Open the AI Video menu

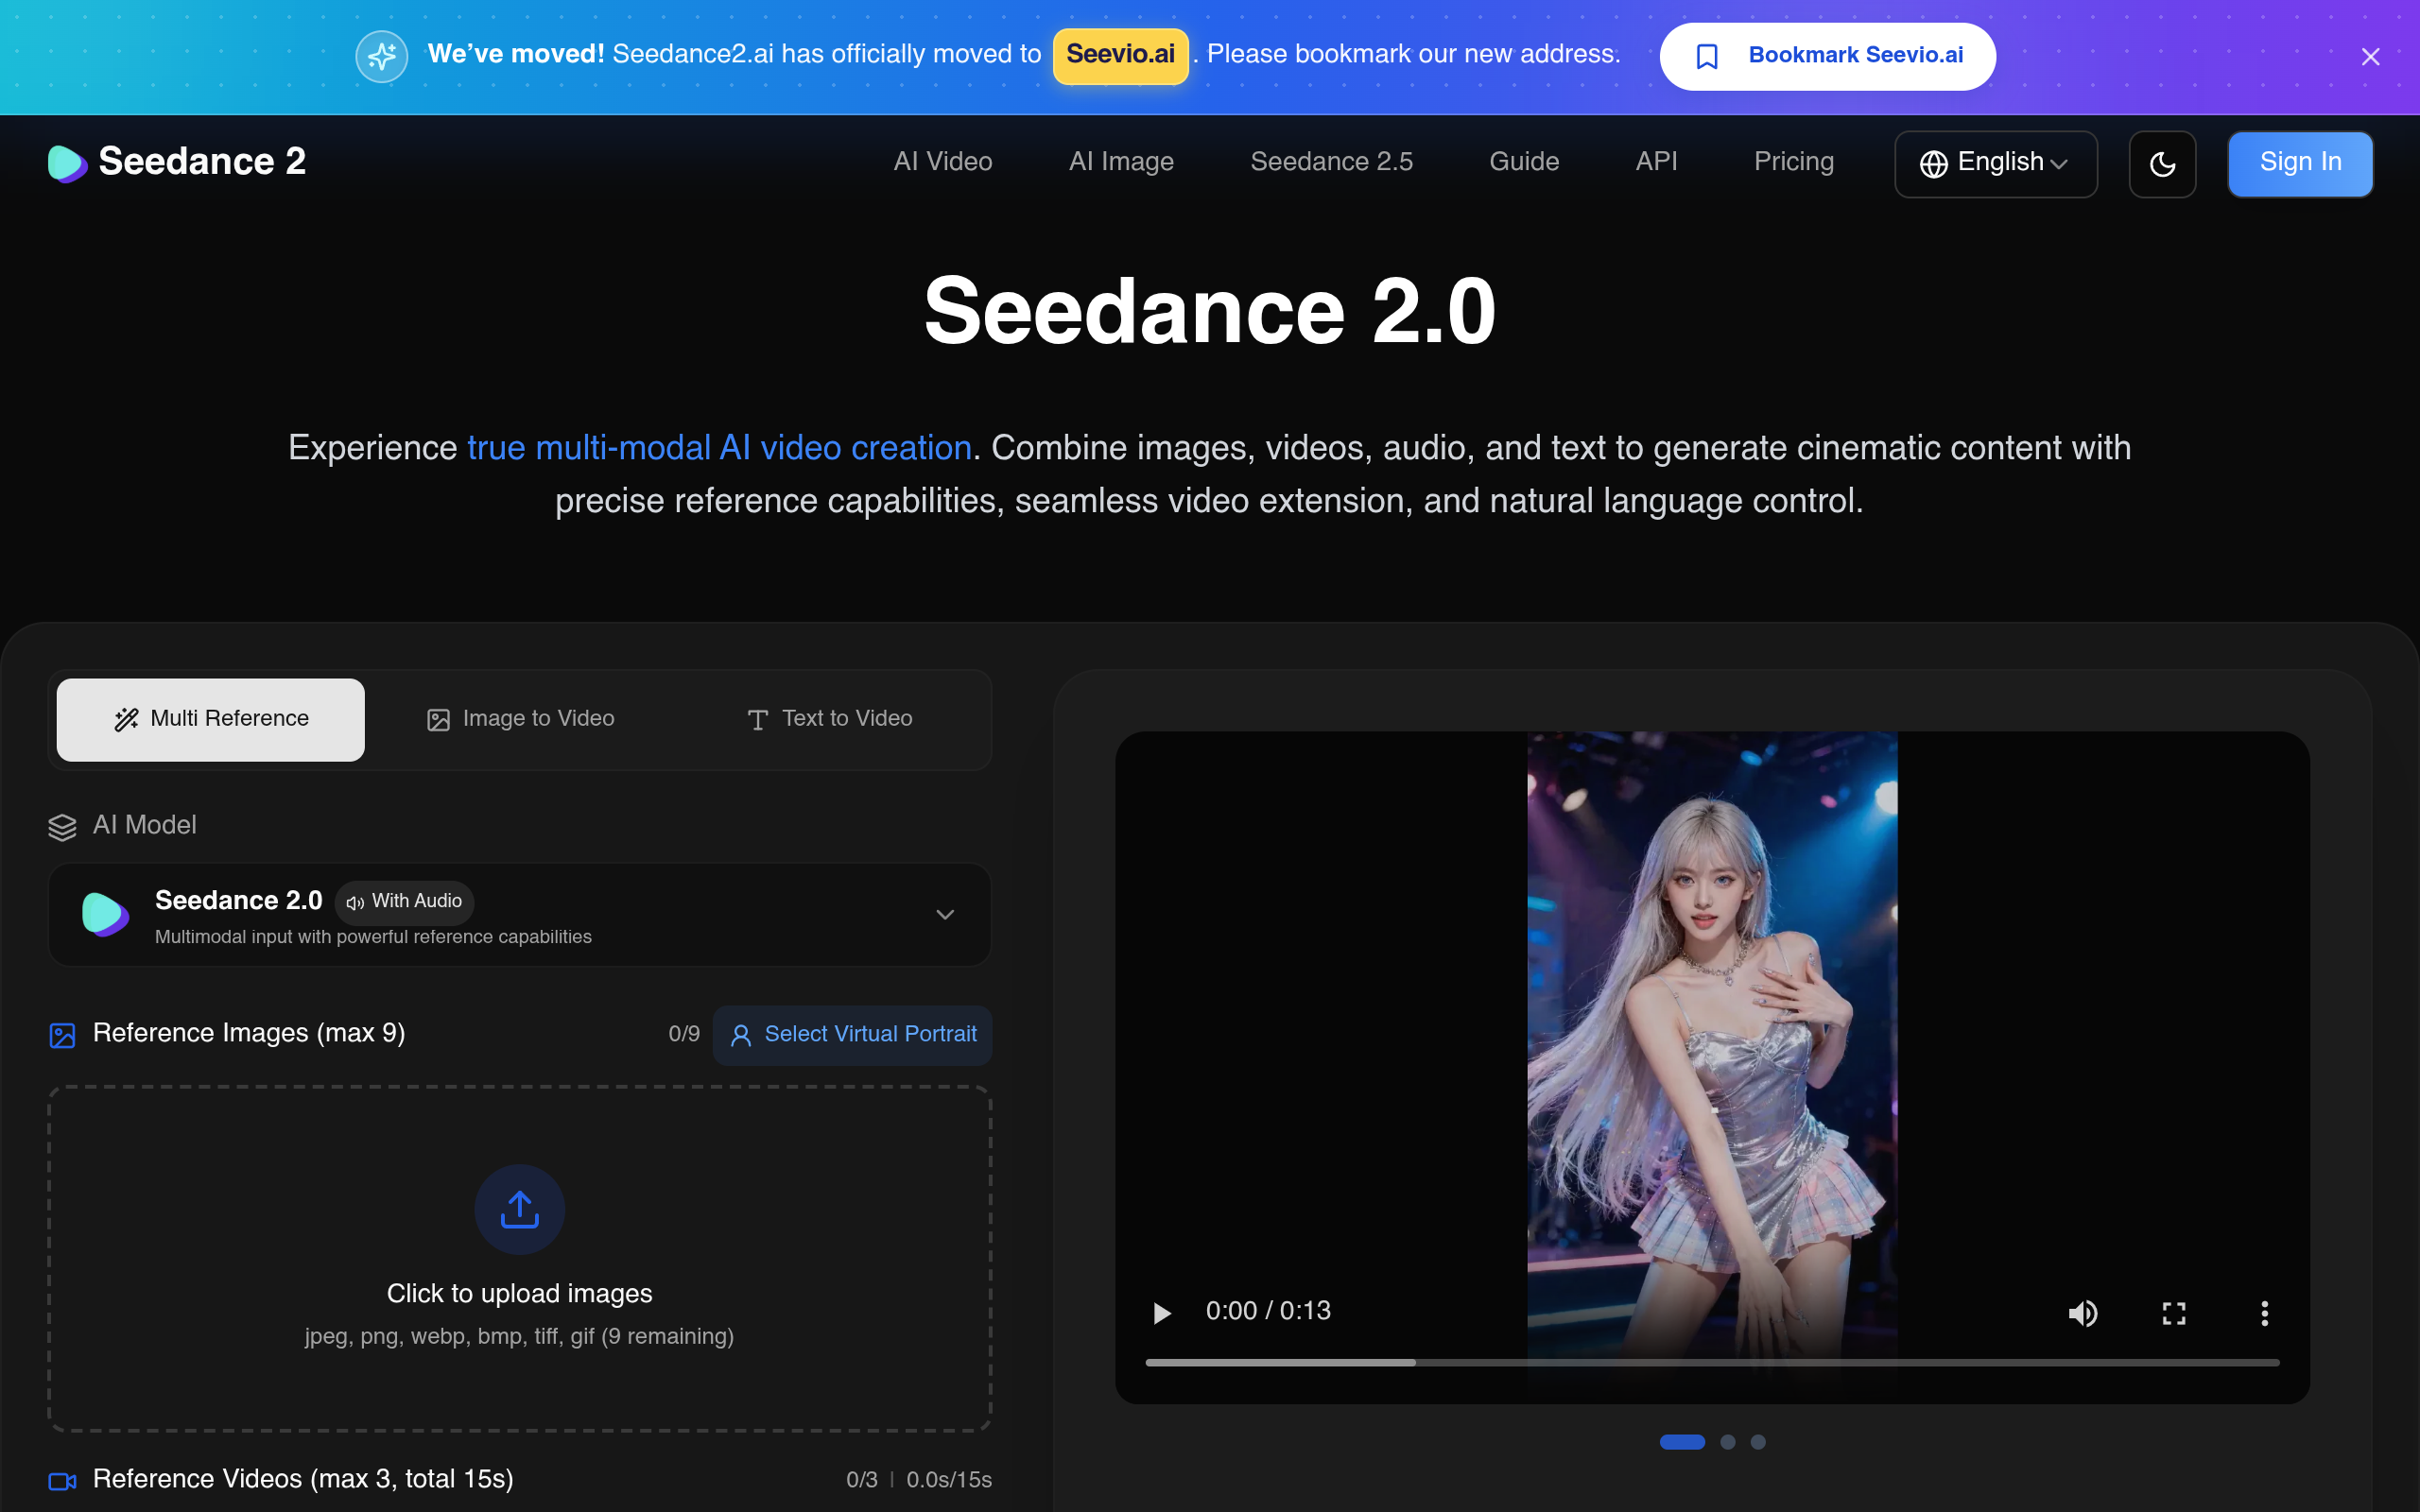[943, 162]
